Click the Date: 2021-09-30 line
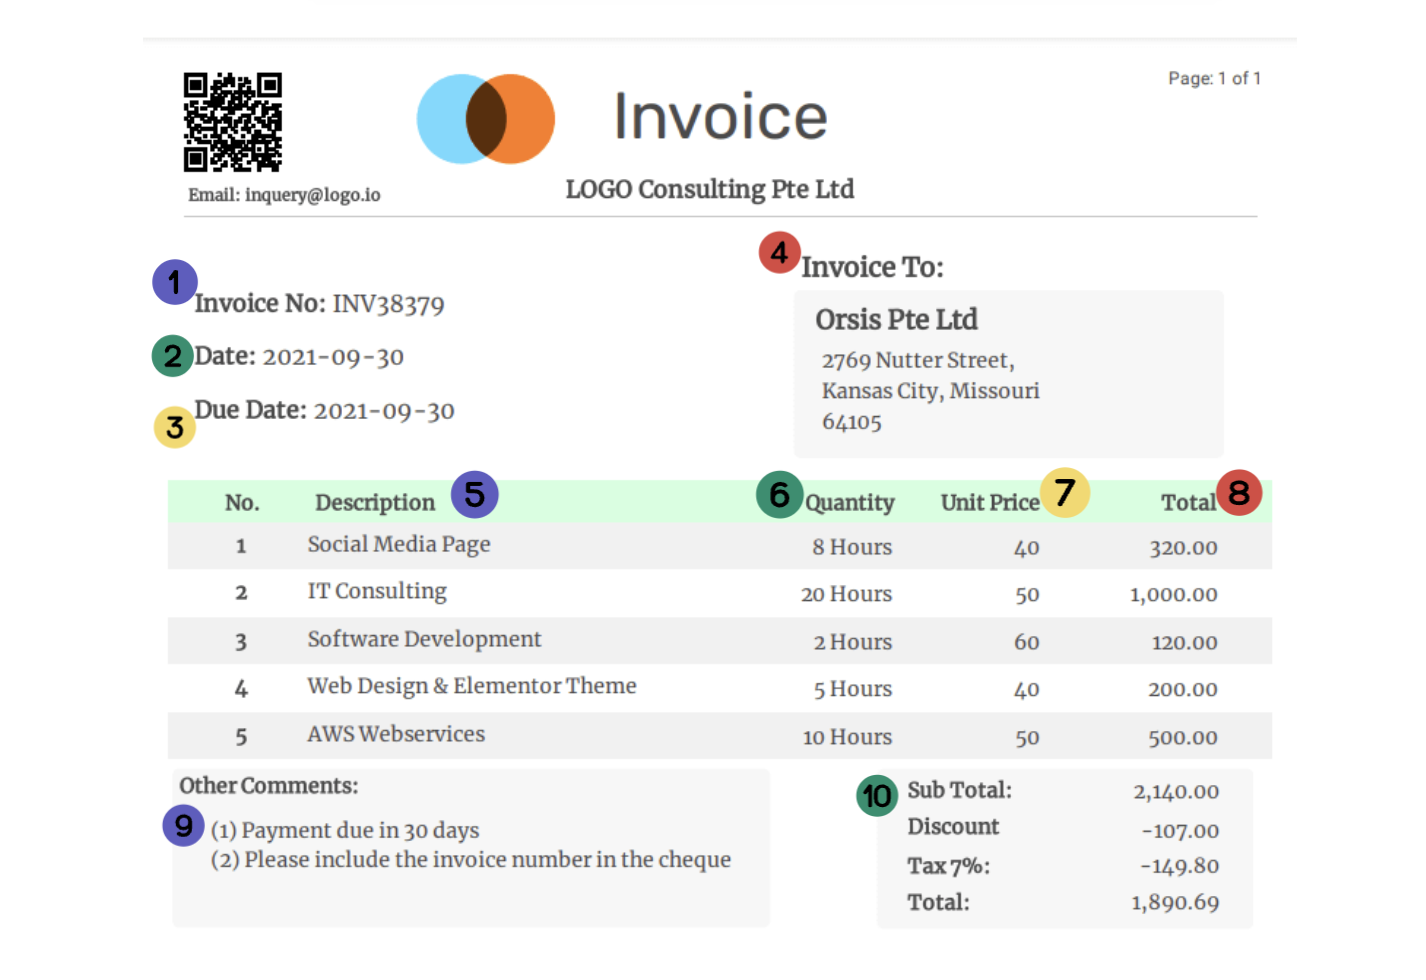 [299, 357]
